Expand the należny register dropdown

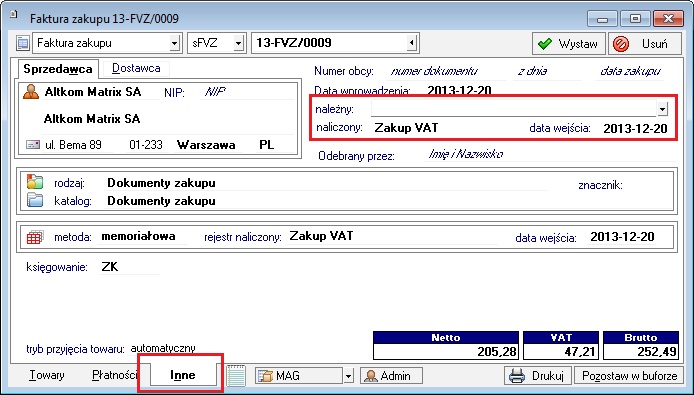tap(662, 108)
